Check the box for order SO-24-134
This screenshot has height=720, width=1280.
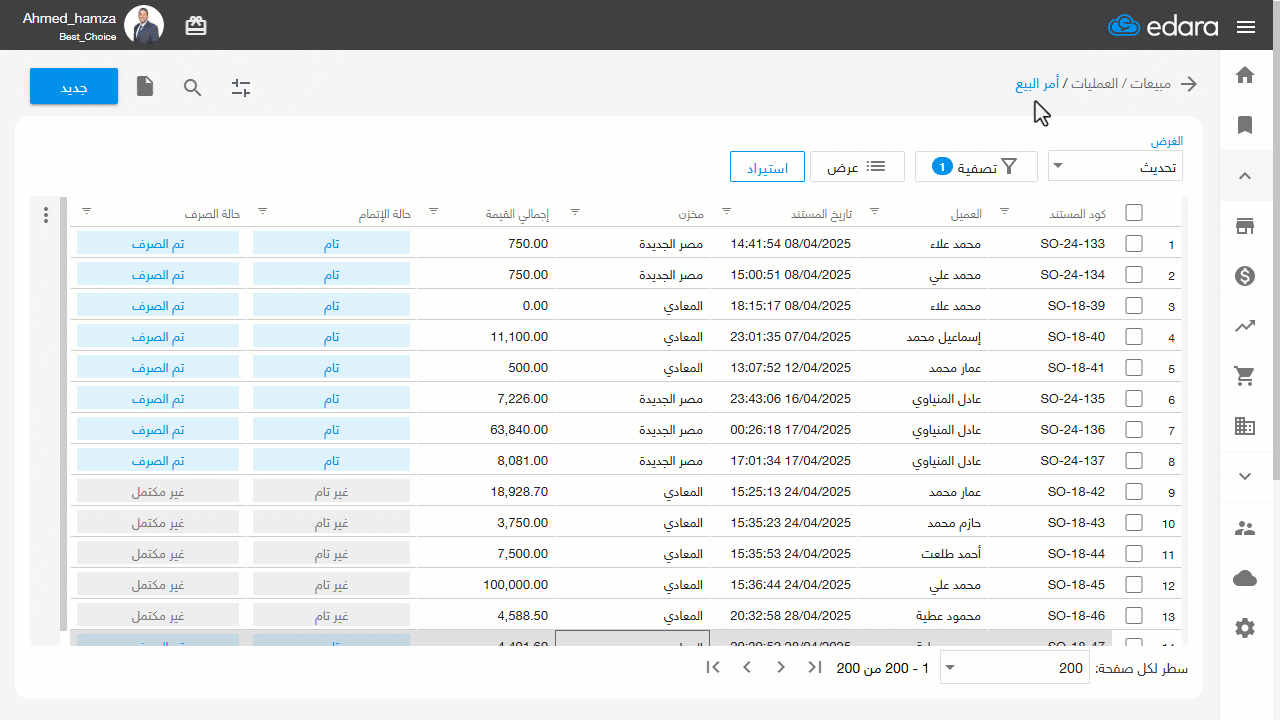1134,274
